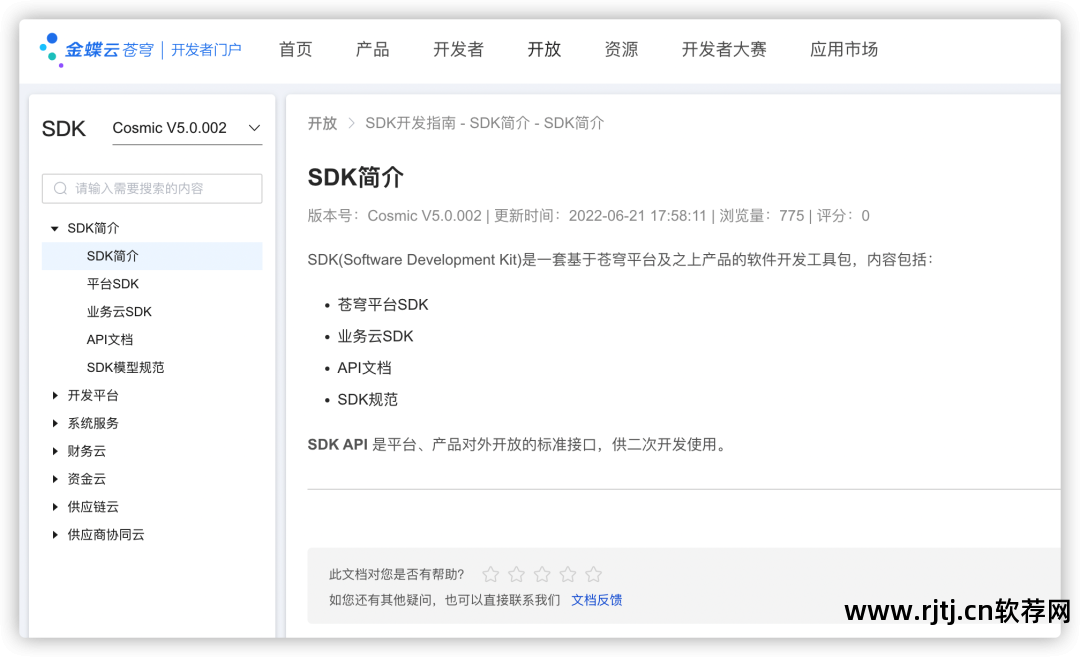Image resolution: width=1080 pixels, height=657 pixels.
Task: Rate the document two stars
Action: 516,574
